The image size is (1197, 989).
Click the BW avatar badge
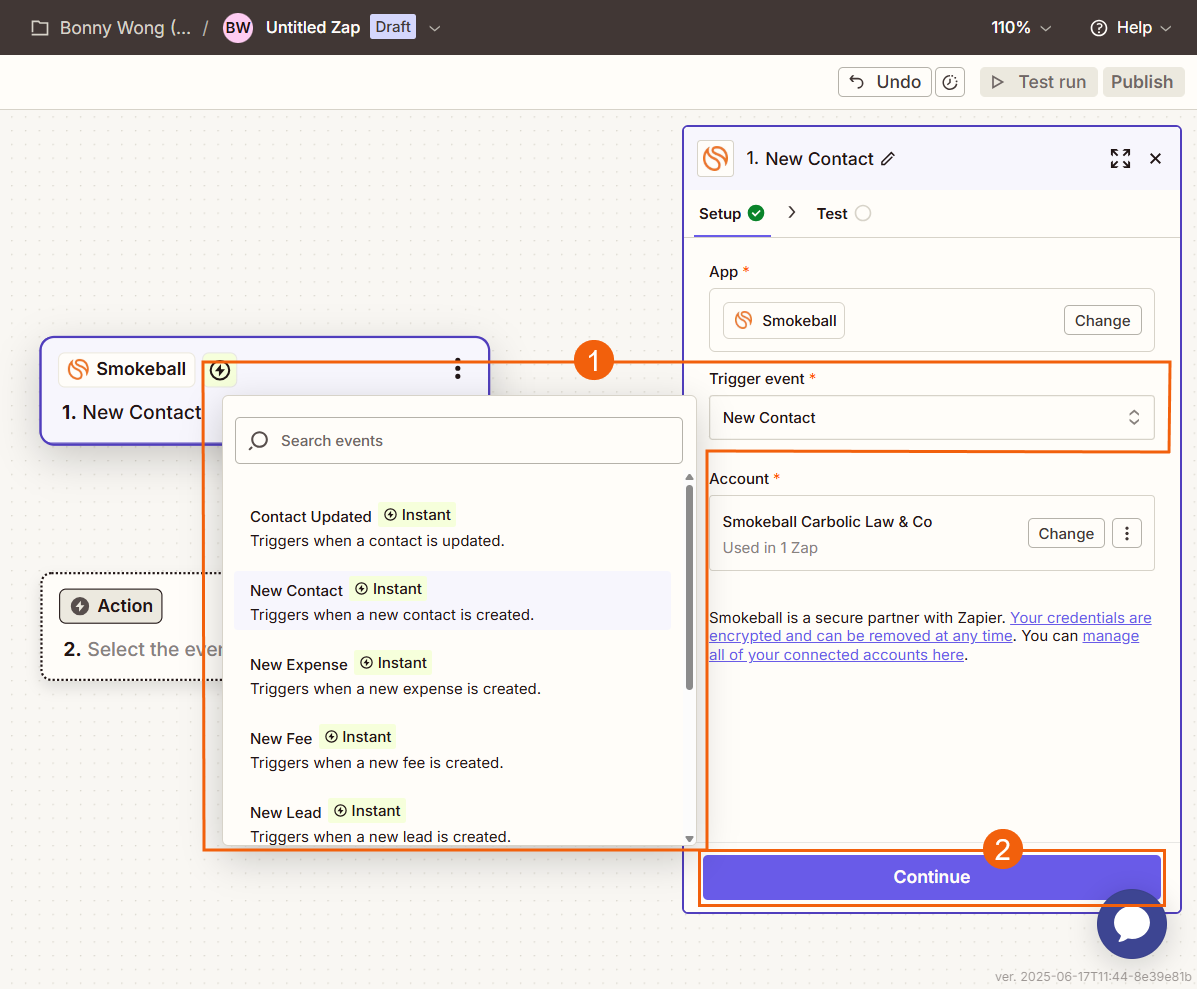[x=237, y=28]
